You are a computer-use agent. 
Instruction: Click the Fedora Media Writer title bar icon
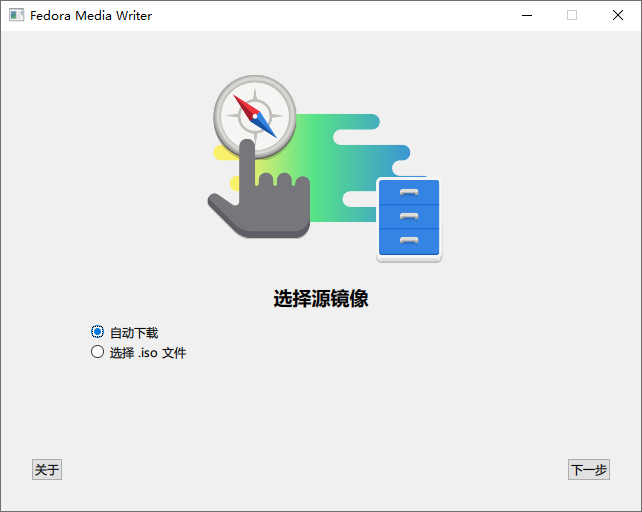16,16
